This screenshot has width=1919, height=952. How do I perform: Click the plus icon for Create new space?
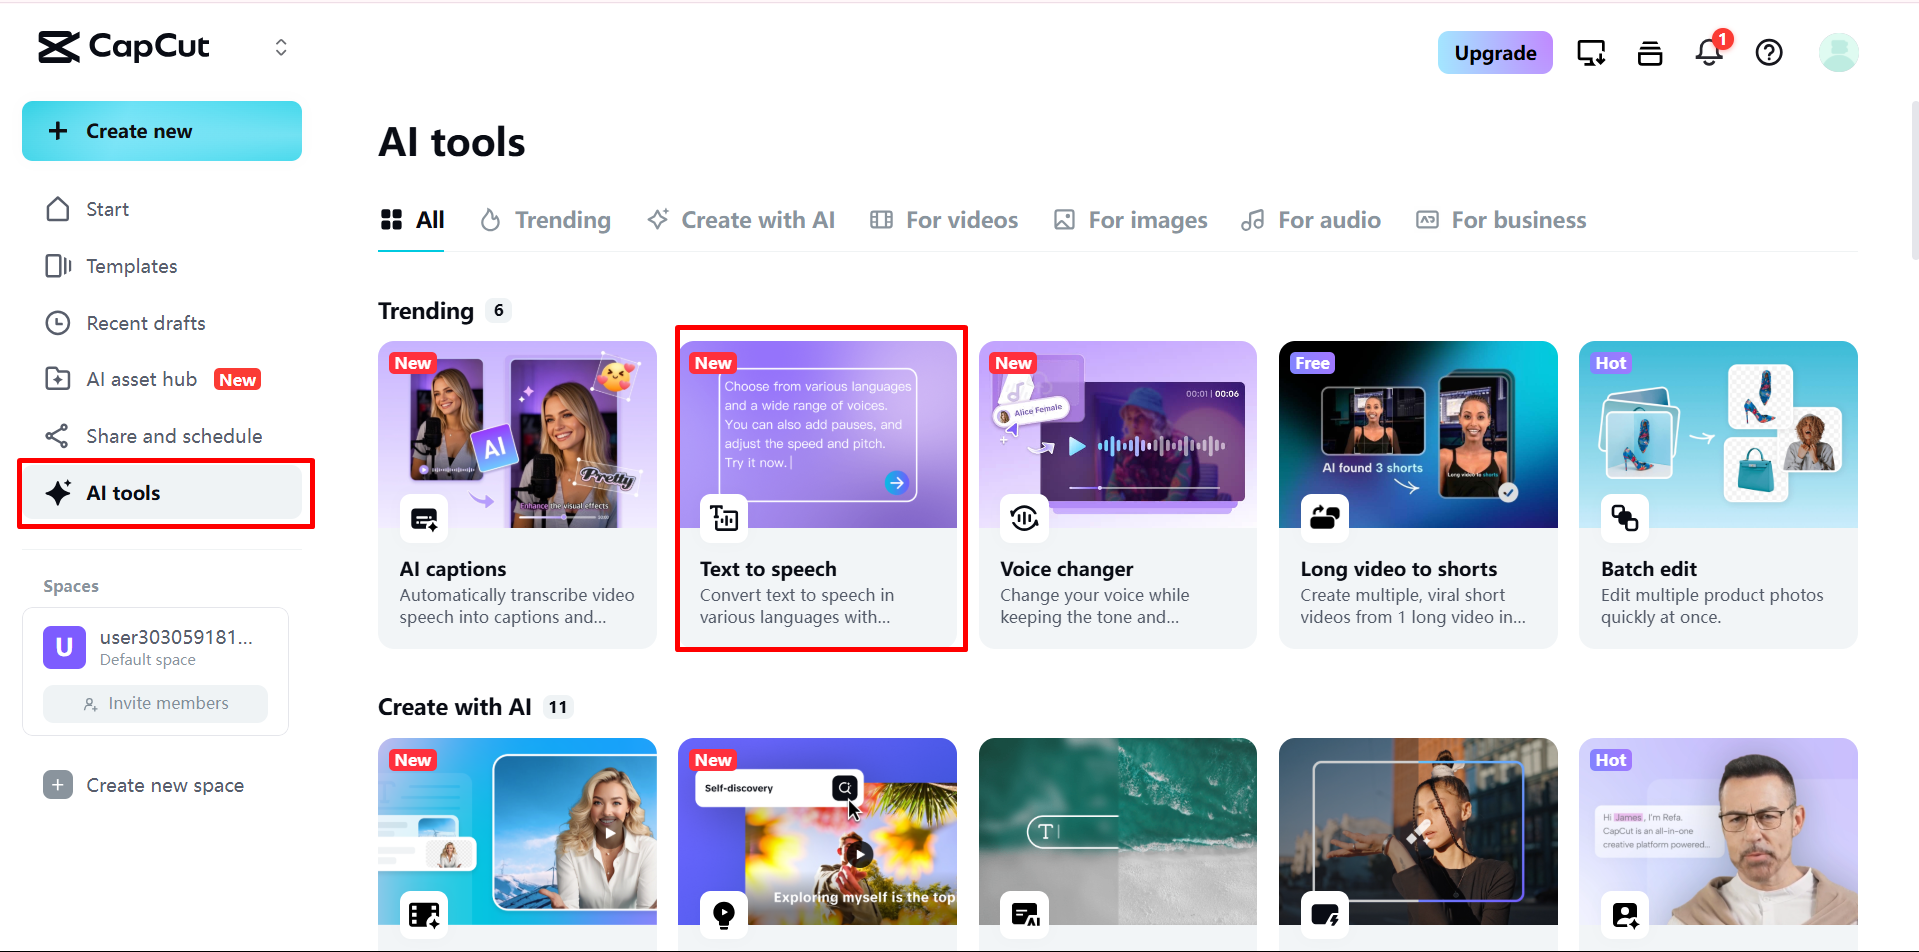(x=58, y=785)
